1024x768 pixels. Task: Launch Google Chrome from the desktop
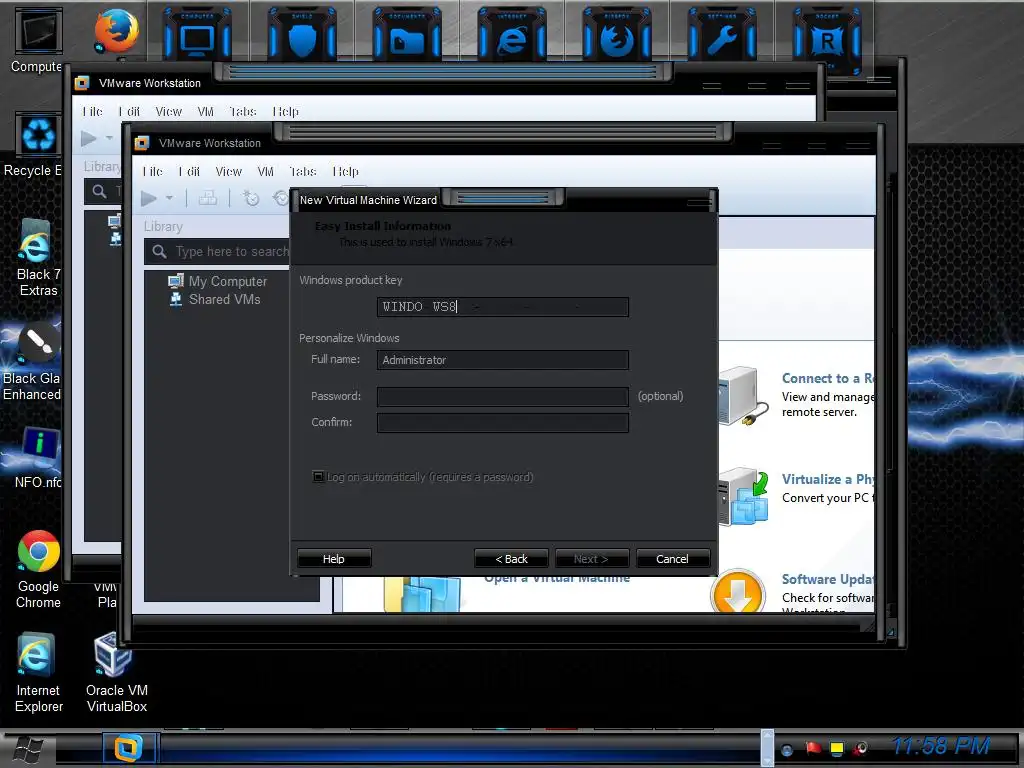(39, 569)
